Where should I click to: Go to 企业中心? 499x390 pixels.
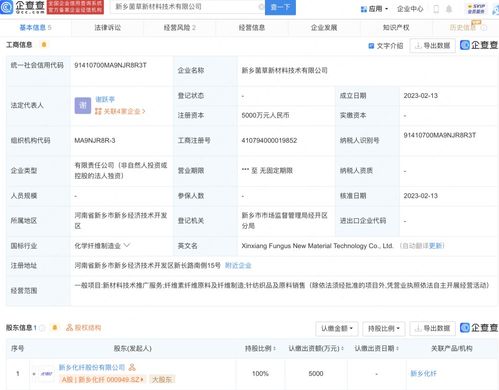(x=410, y=9)
